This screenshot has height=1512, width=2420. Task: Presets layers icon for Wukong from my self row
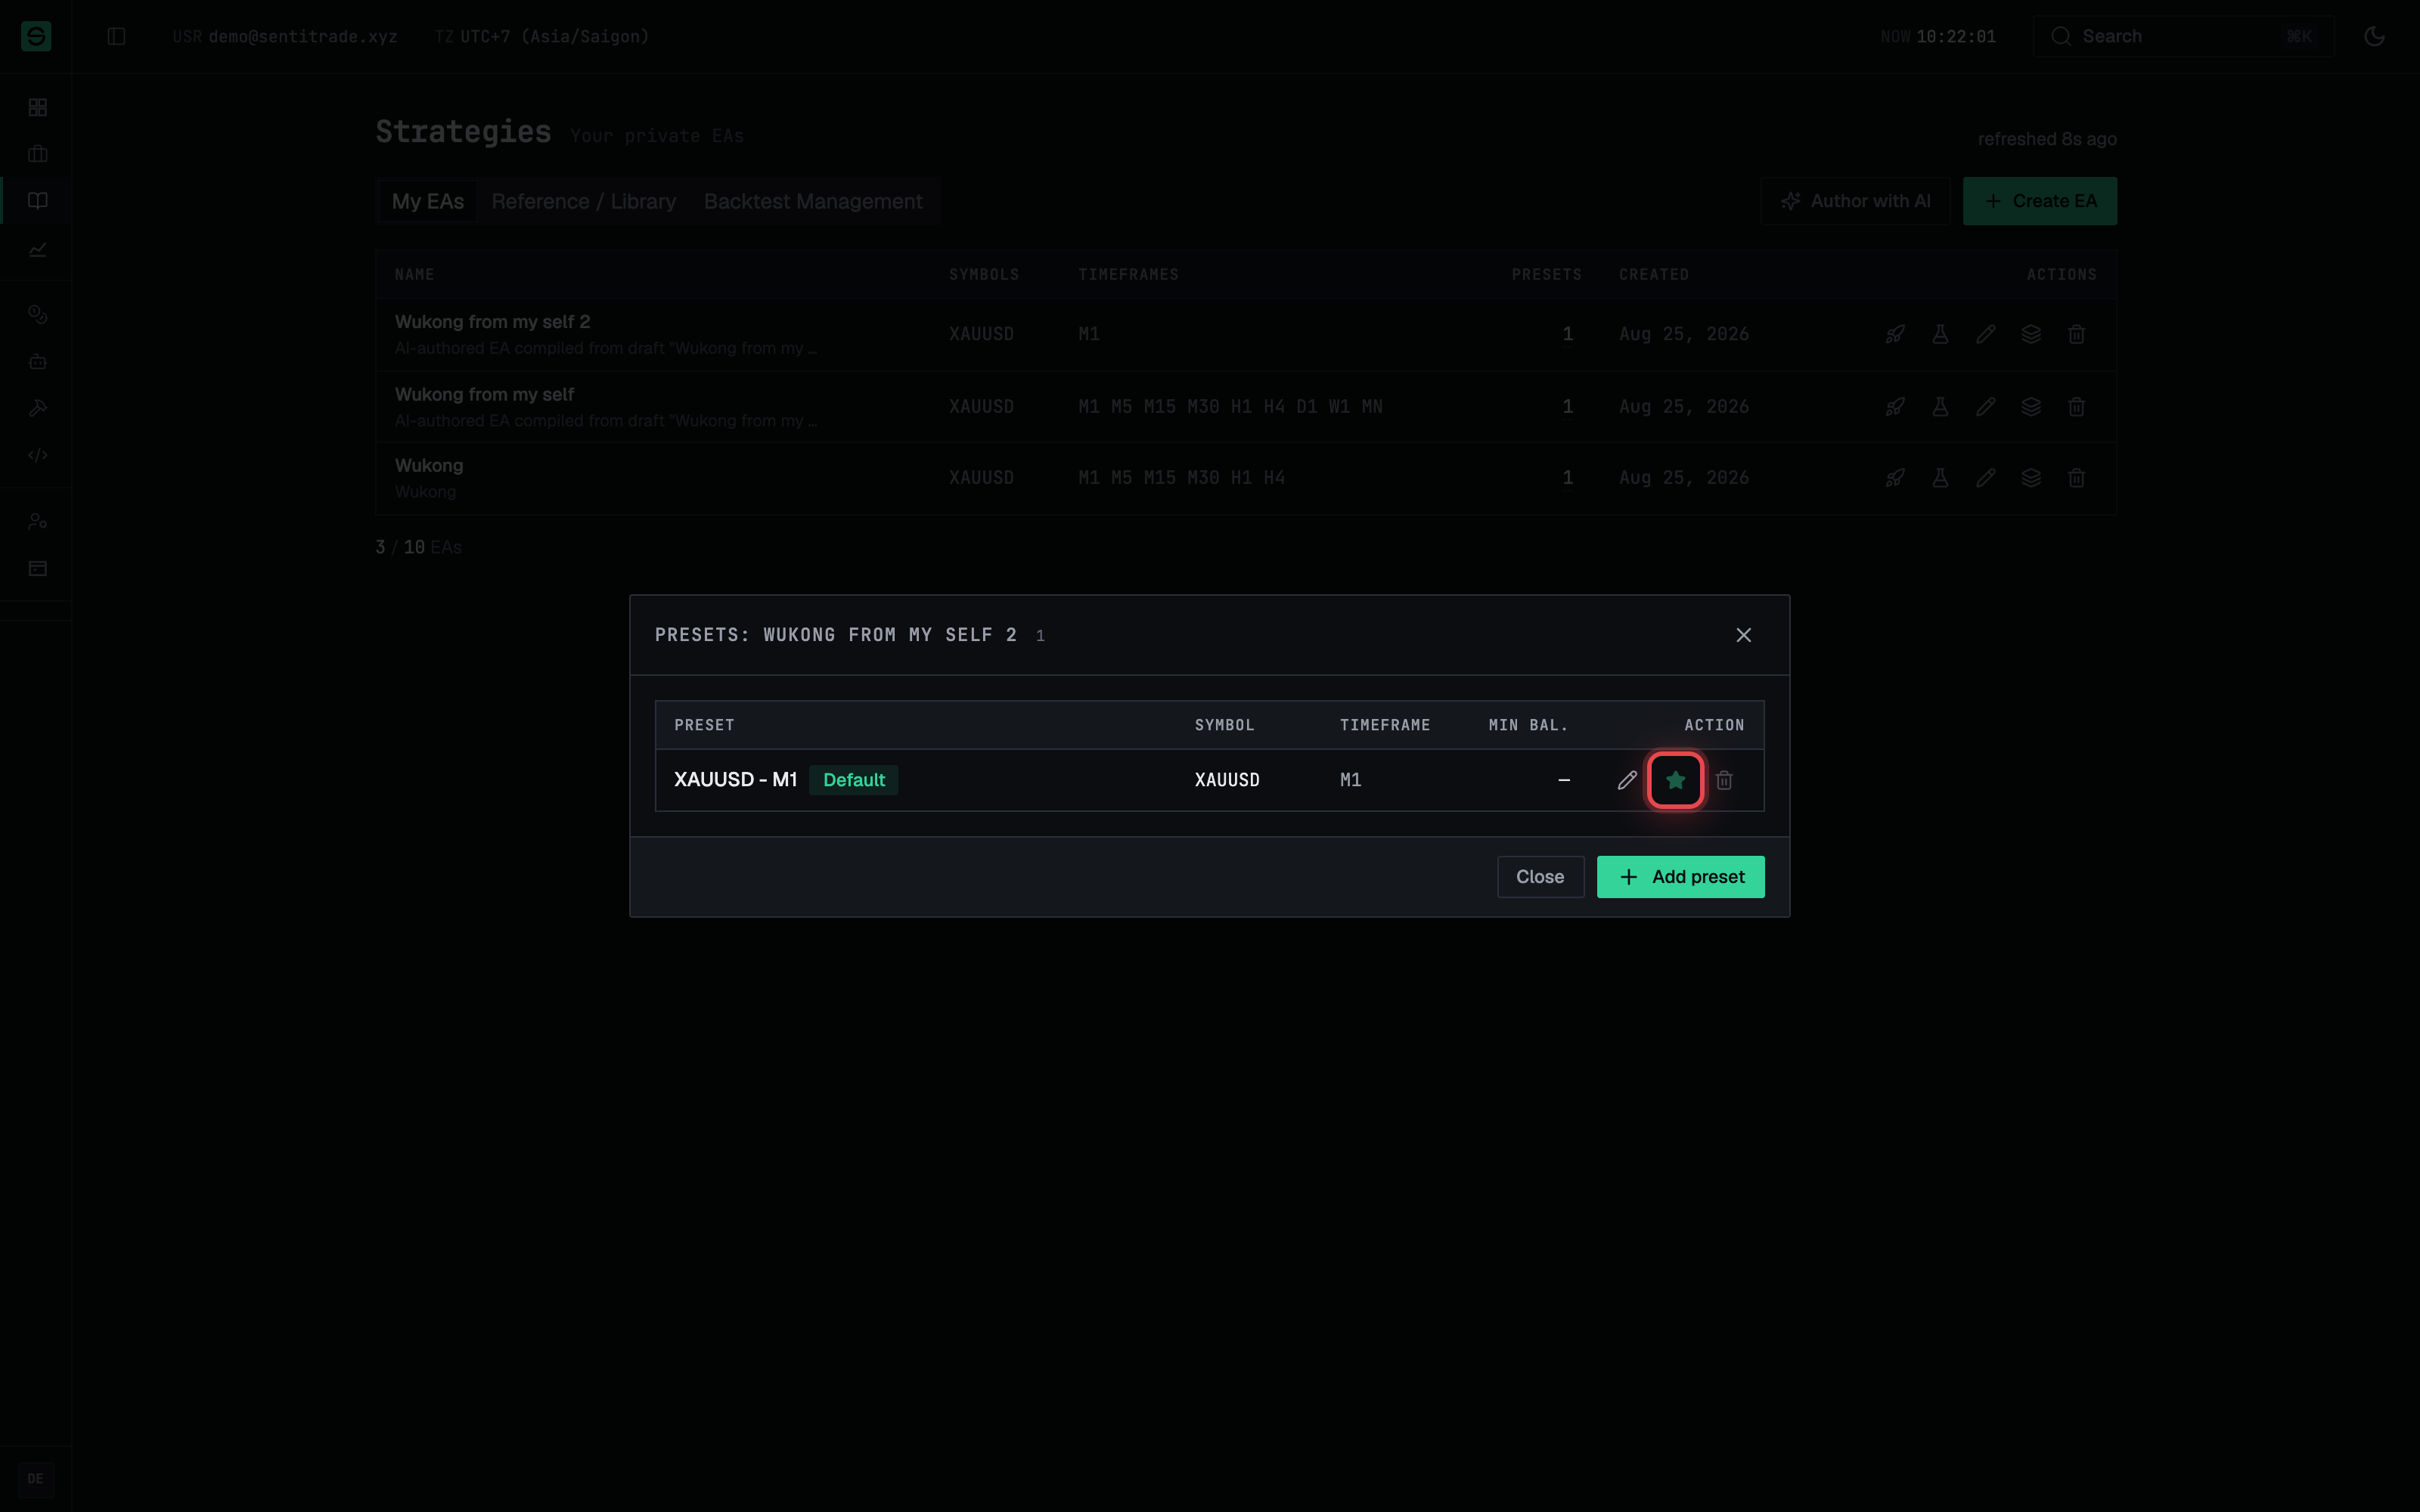click(2031, 407)
